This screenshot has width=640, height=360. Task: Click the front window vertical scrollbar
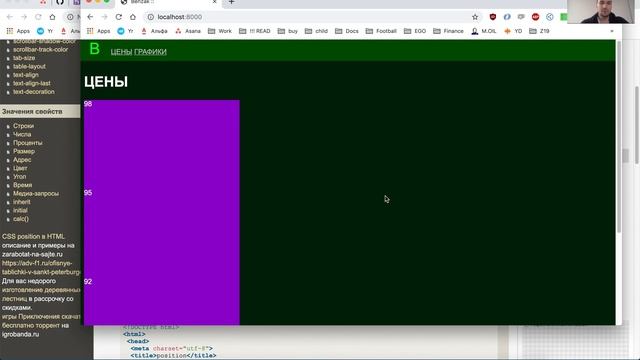pyautogui.click(x=618, y=137)
